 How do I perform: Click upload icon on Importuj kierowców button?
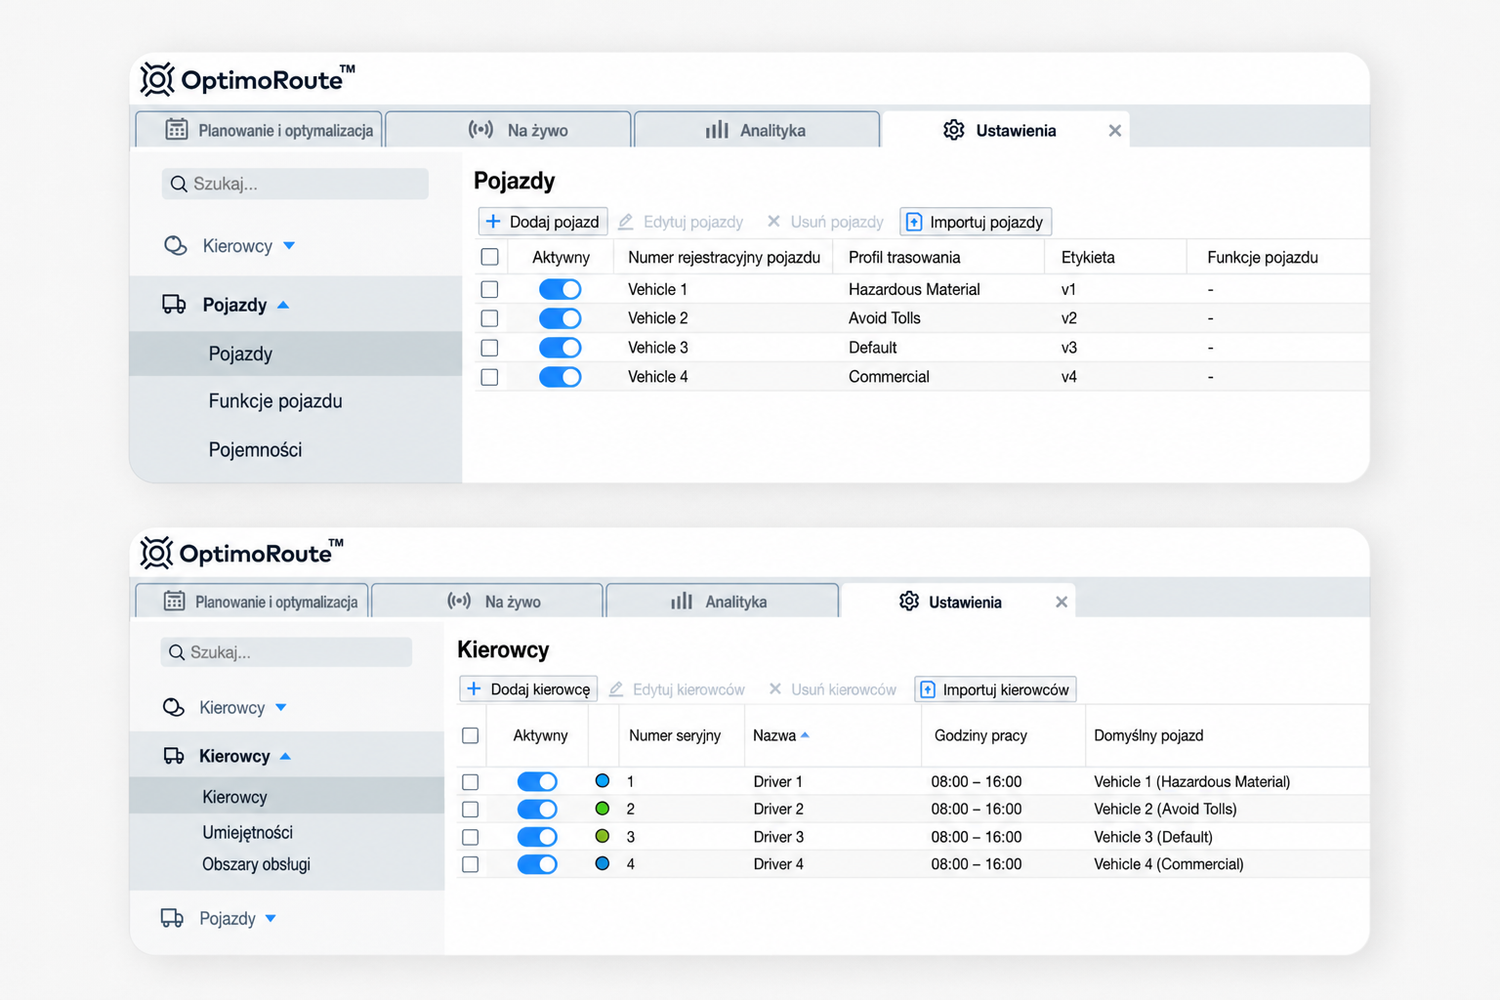(928, 690)
